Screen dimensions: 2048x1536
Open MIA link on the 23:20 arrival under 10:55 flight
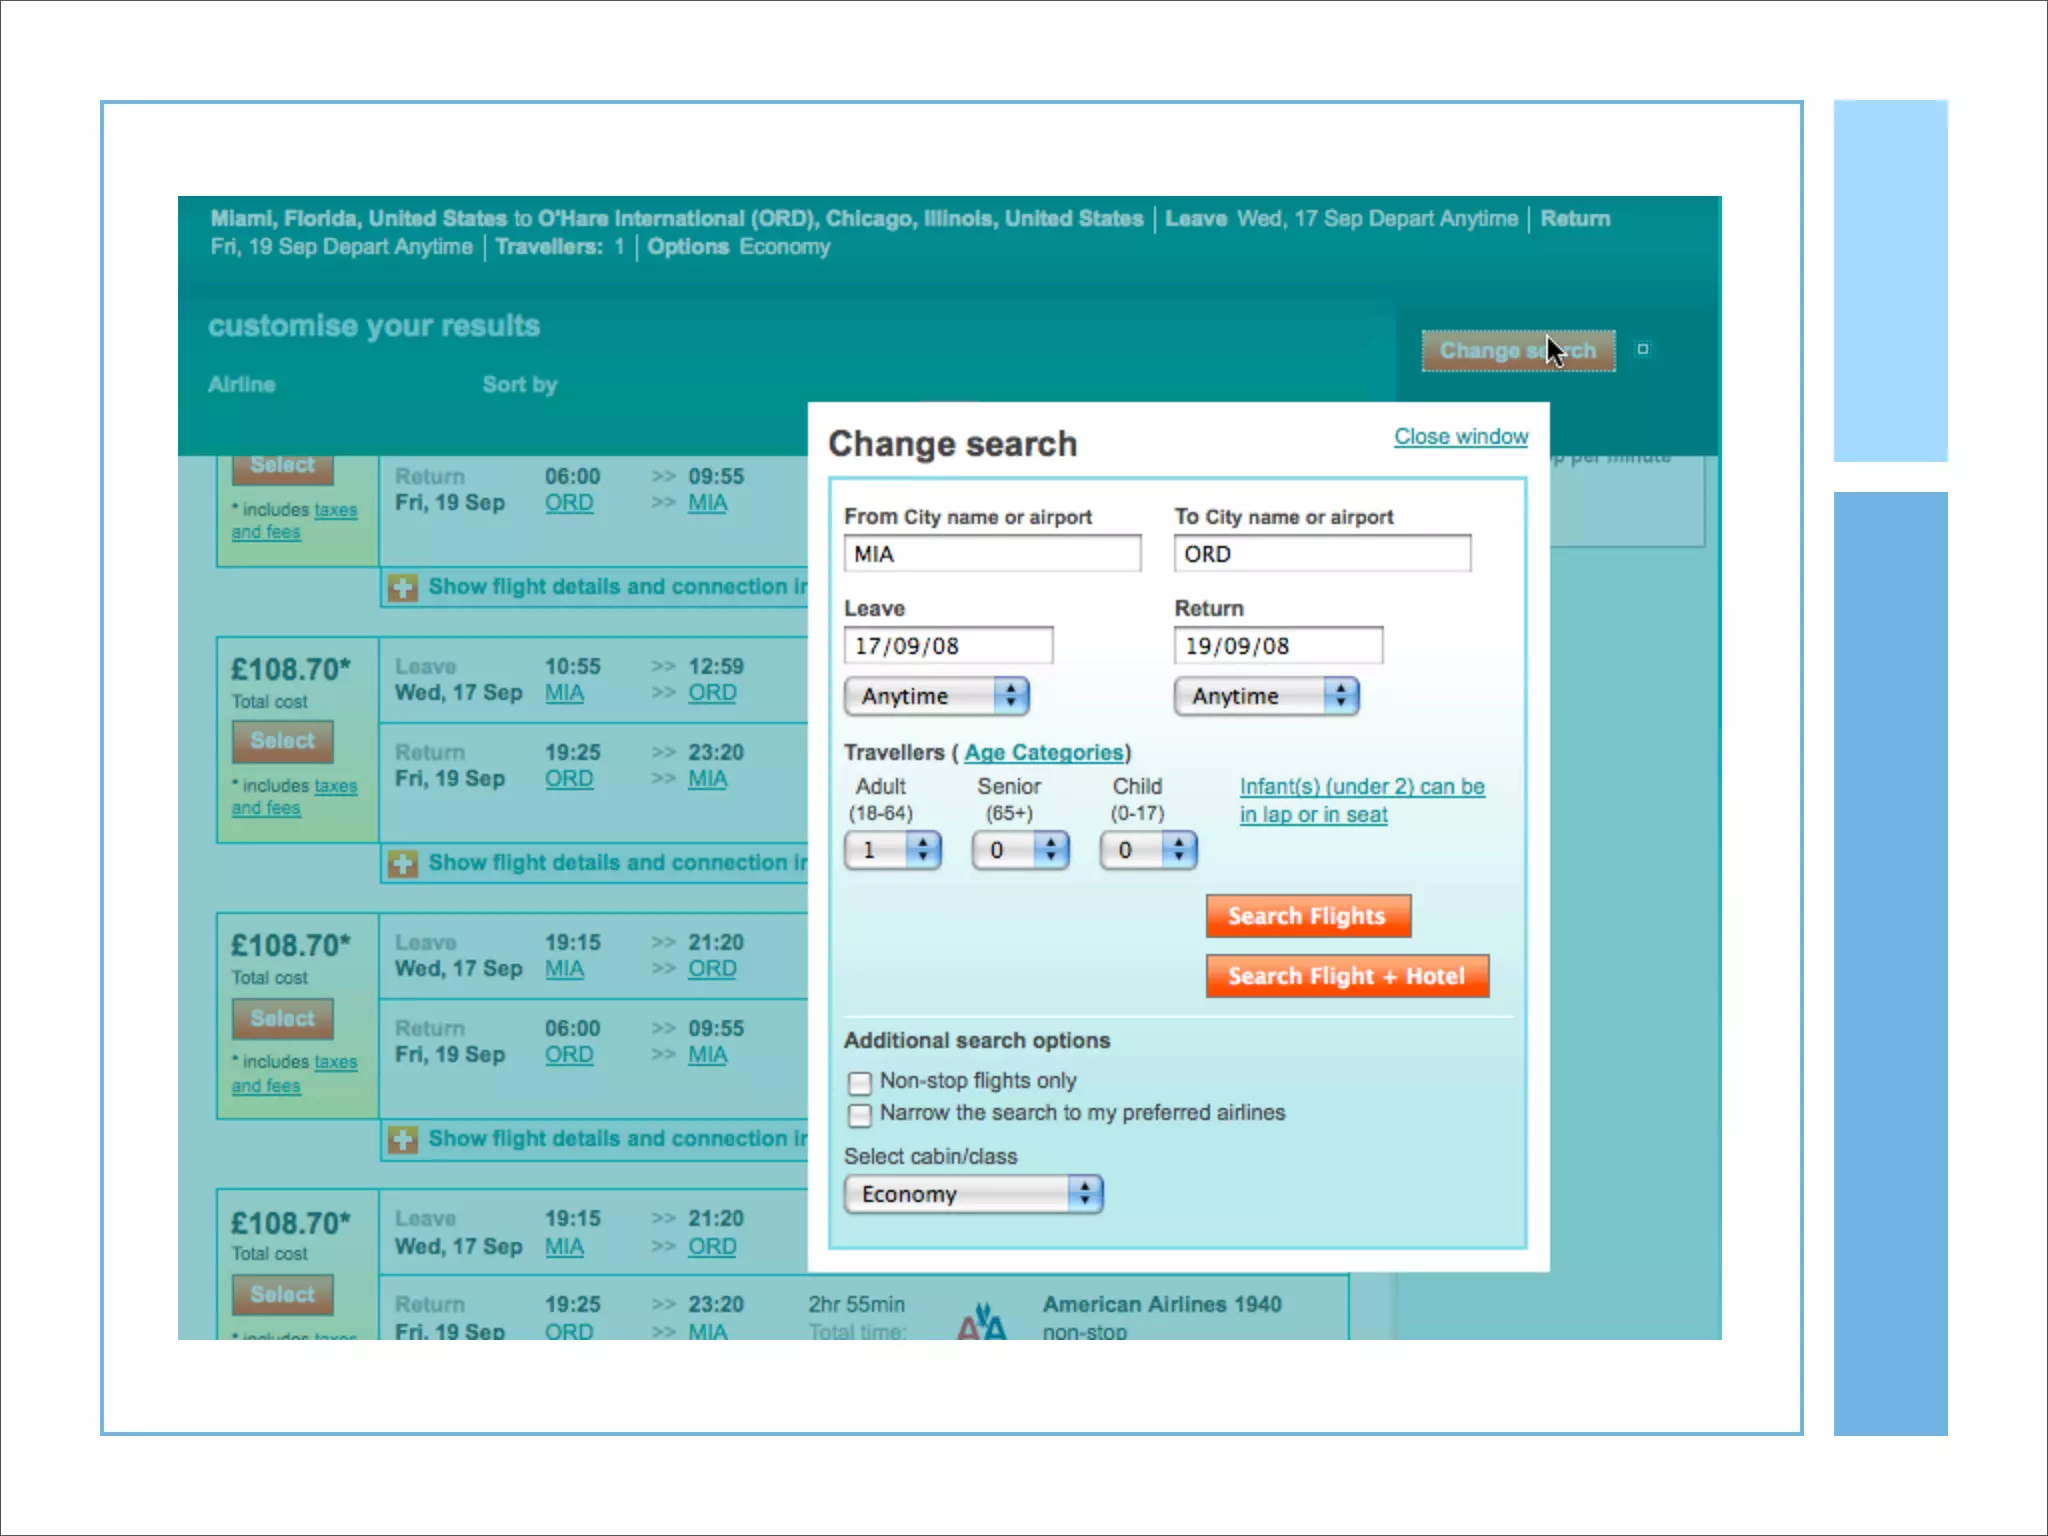[x=707, y=779]
